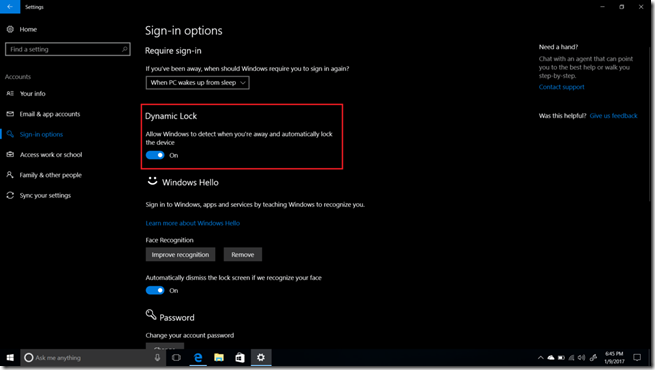655x370 pixels.
Task: Click the search magnifier in Find a setting
Action: pos(124,49)
